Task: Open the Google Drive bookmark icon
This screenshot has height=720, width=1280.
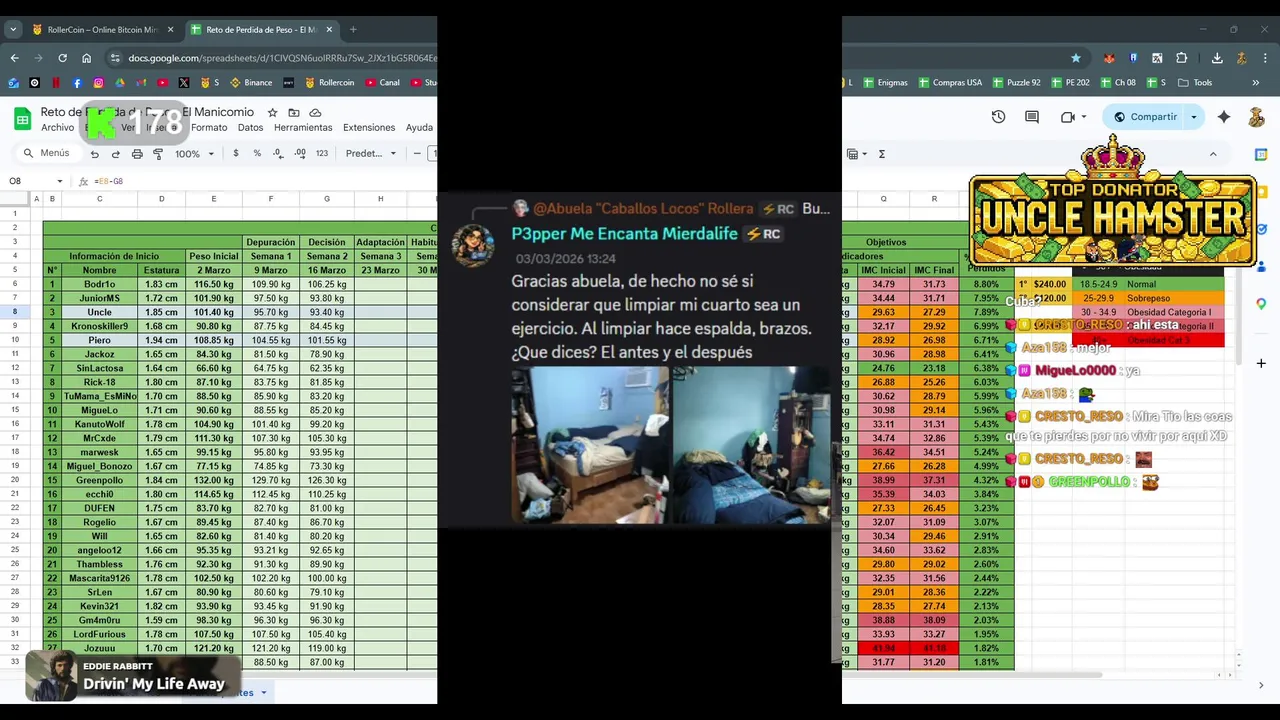Action: (x=119, y=83)
